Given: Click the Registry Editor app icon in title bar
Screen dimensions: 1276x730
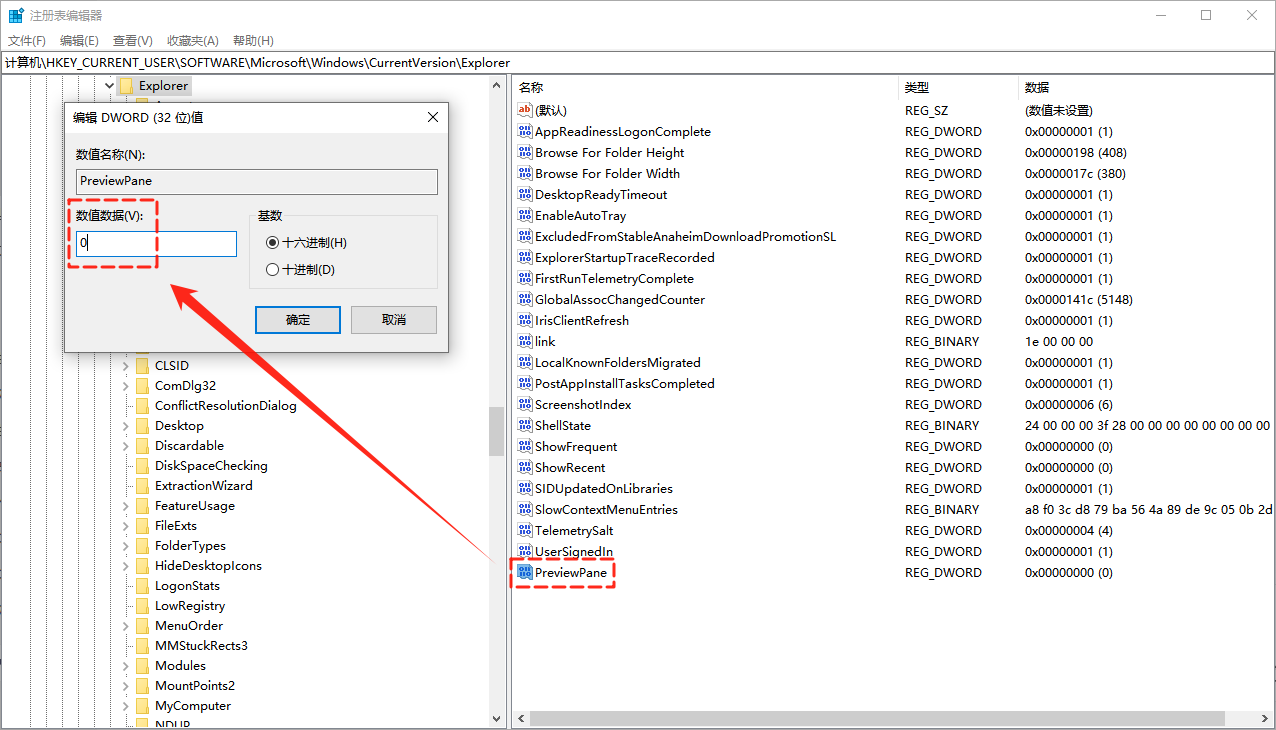Looking at the screenshot, I should pos(16,16).
